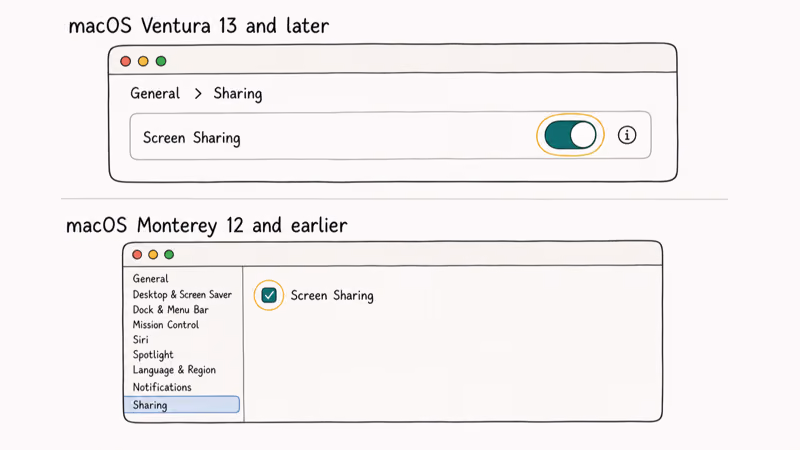
Task: Minimize the Ventura window with yellow button
Action: [143, 61]
